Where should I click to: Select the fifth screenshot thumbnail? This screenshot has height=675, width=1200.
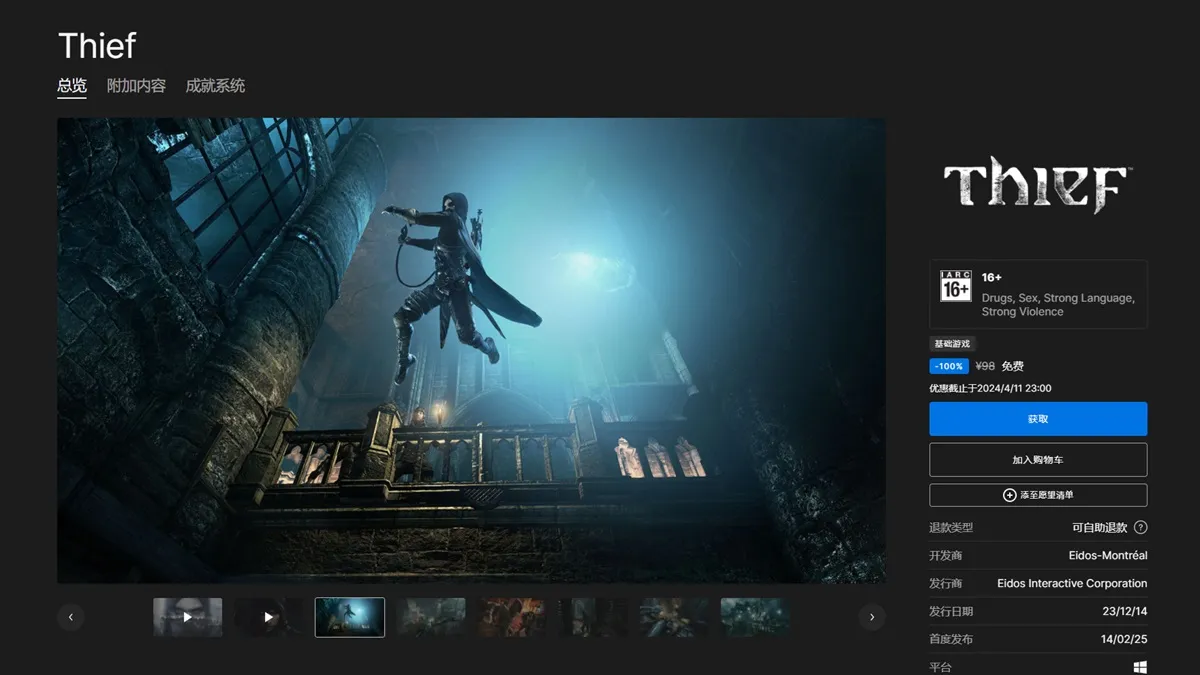pos(512,617)
